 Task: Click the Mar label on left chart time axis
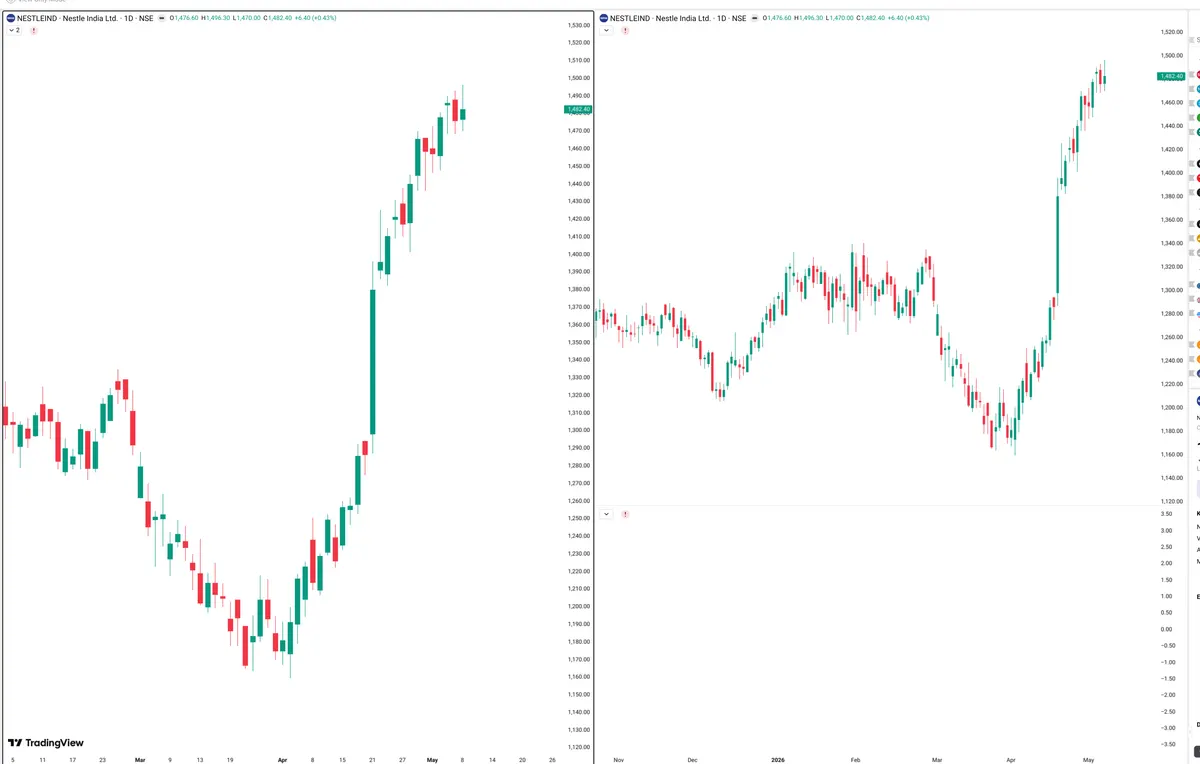click(140, 759)
